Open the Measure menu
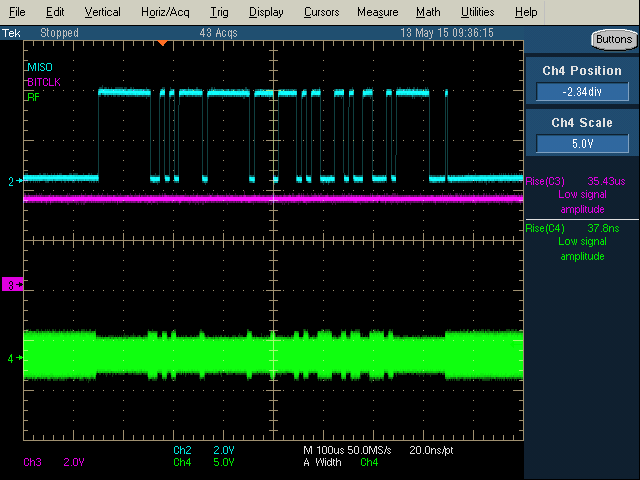This screenshot has height=480, width=640. (377, 12)
